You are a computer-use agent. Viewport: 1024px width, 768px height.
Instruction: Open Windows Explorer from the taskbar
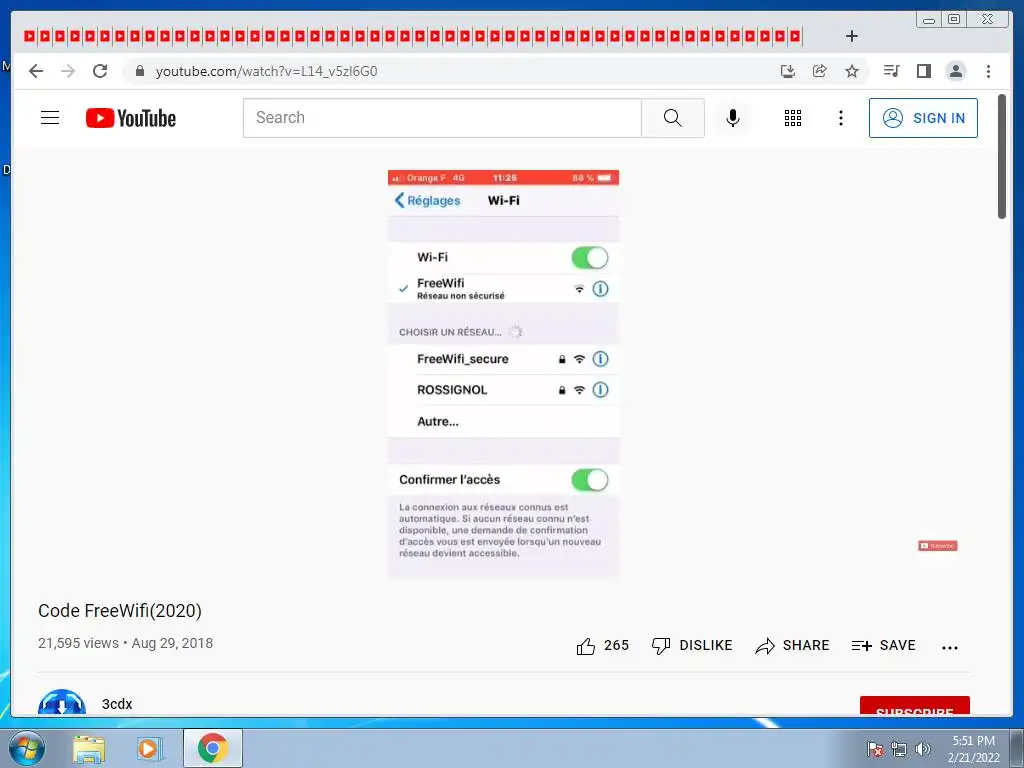pyautogui.click(x=89, y=749)
